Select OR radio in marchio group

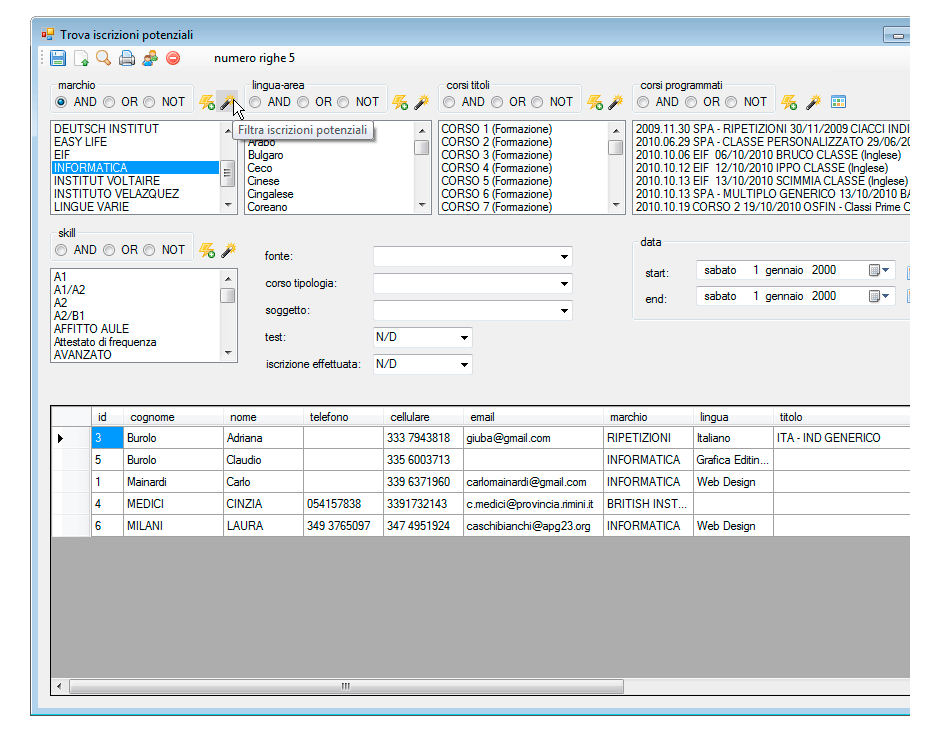click(x=109, y=102)
